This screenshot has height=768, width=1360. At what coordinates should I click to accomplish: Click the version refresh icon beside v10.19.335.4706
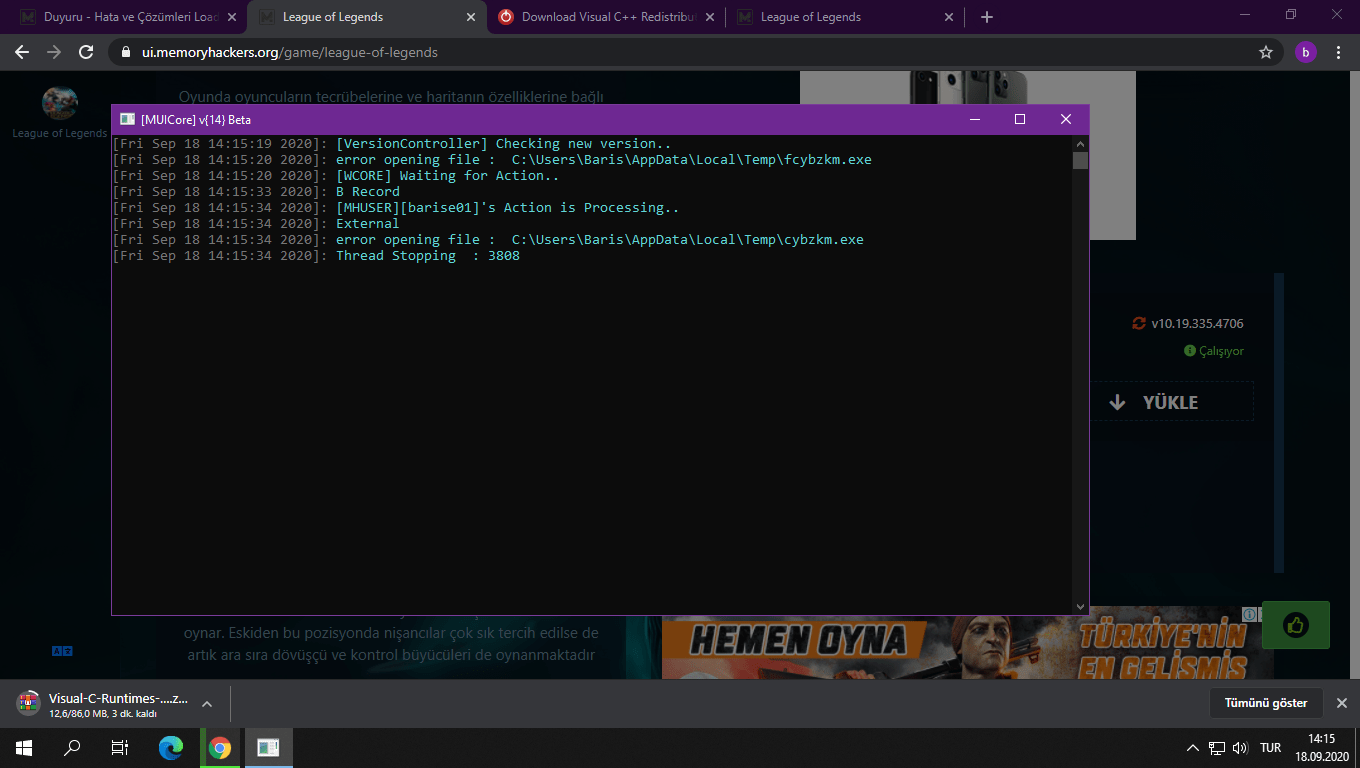(x=1138, y=323)
